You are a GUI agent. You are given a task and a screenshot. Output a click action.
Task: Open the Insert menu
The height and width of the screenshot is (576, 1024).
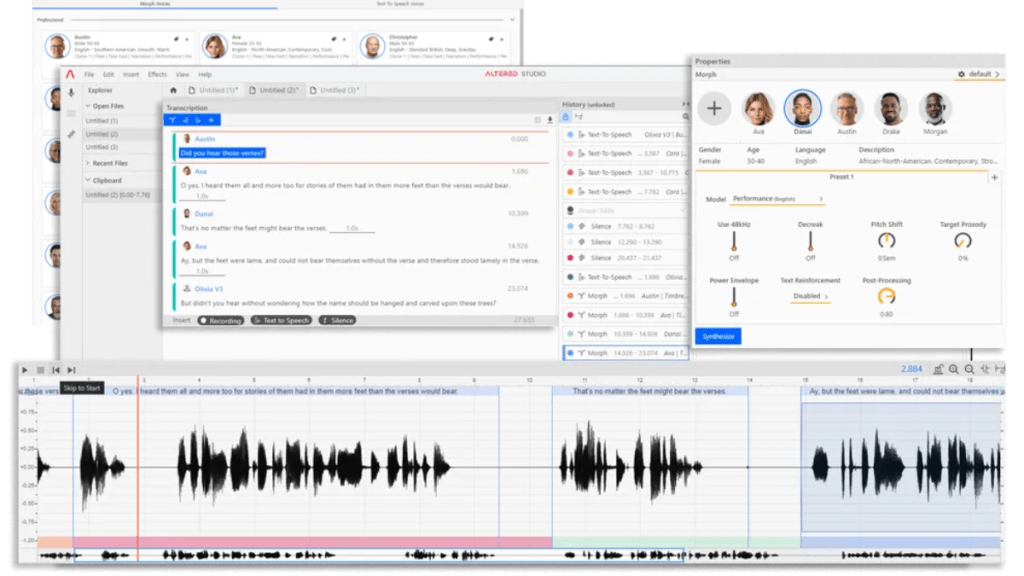(131, 74)
